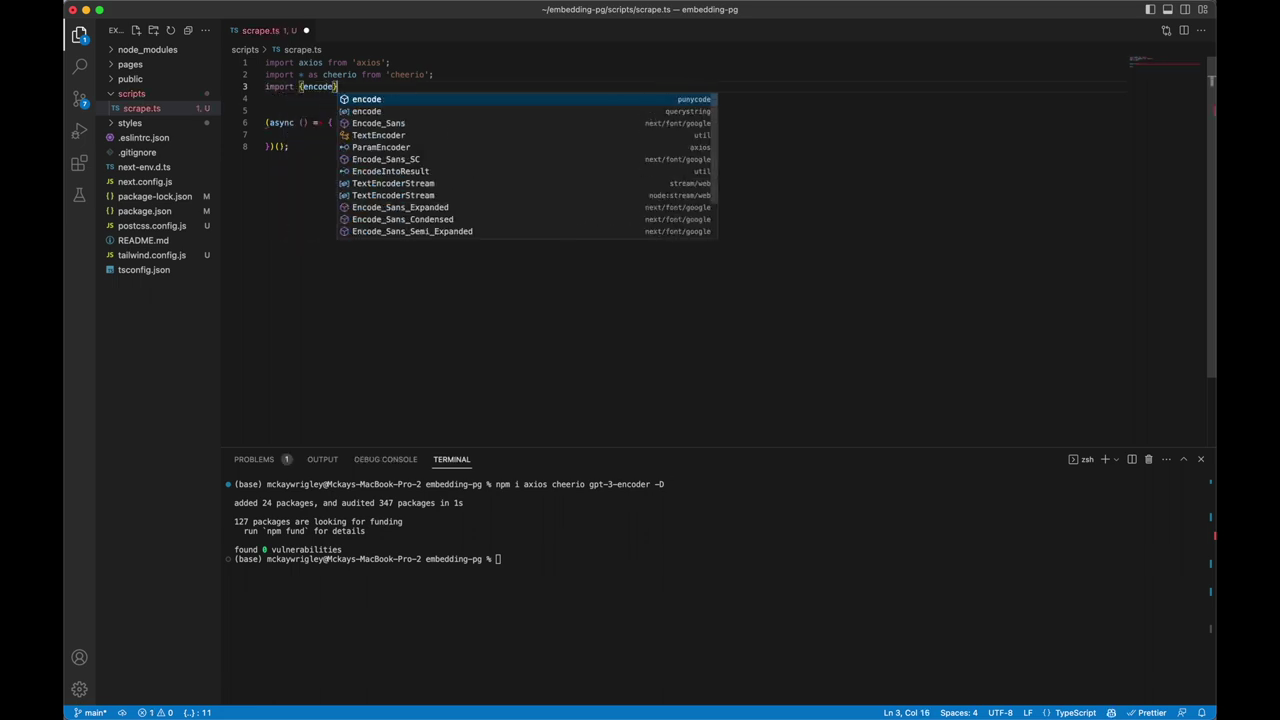Open the Search view in activity bar
The width and height of the screenshot is (1280, 720).
tap(80, 67)
